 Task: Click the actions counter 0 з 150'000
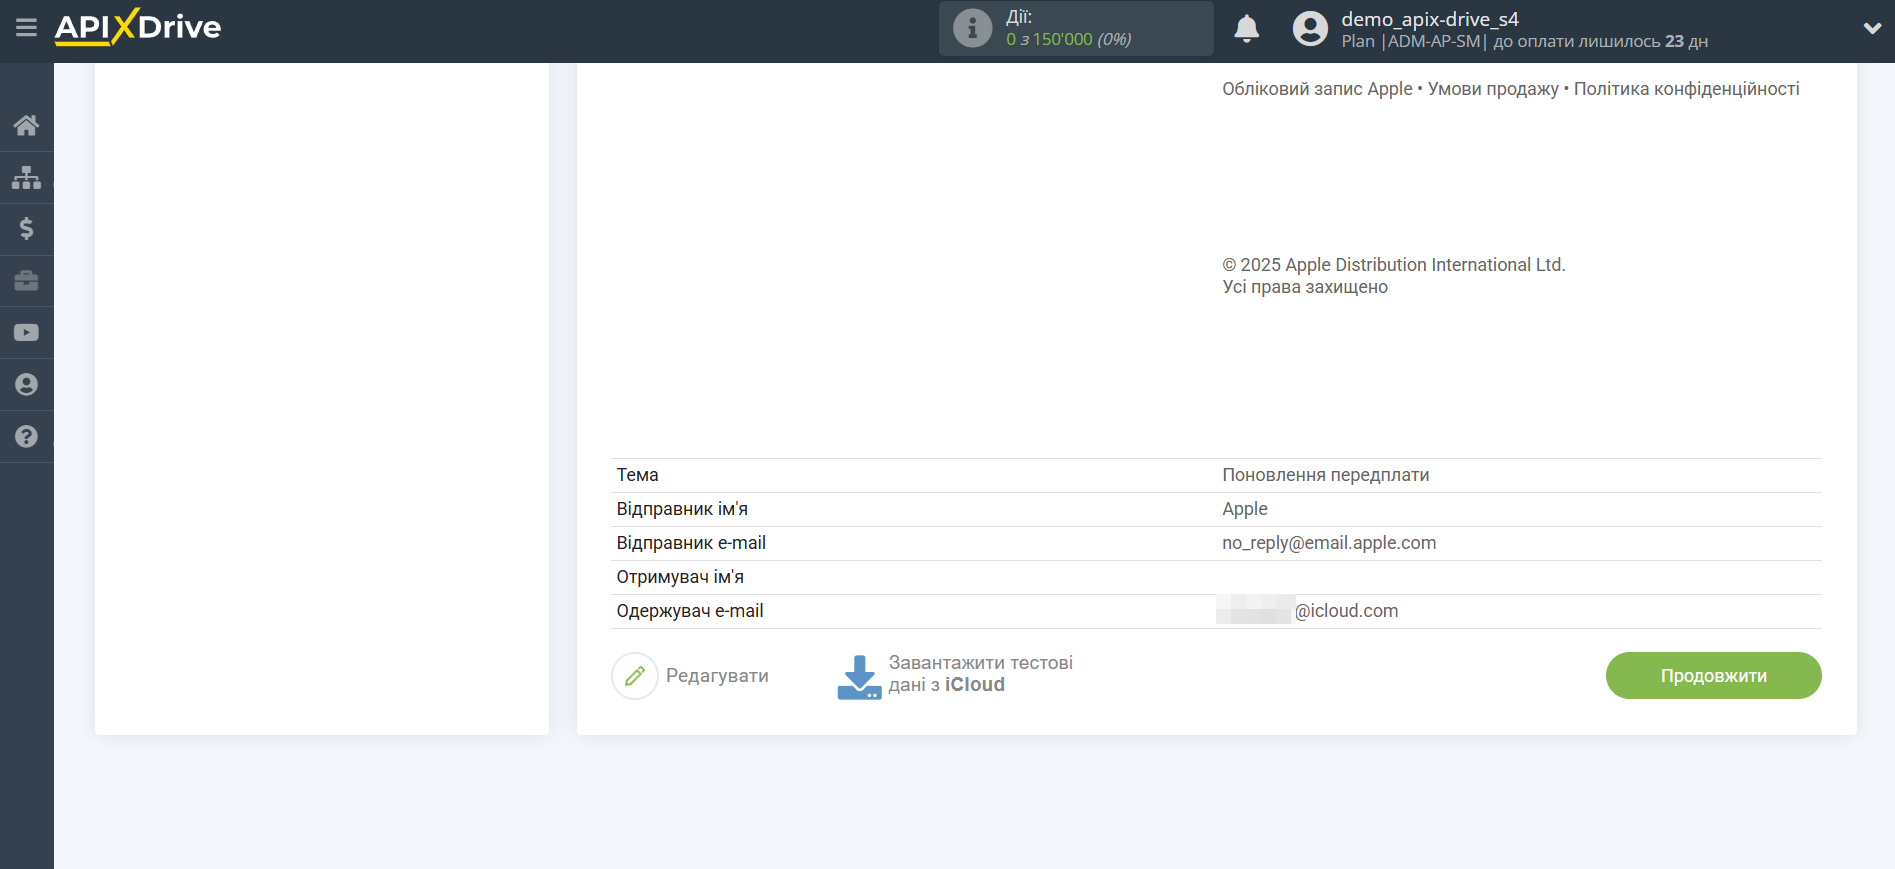pos(1068,39)
